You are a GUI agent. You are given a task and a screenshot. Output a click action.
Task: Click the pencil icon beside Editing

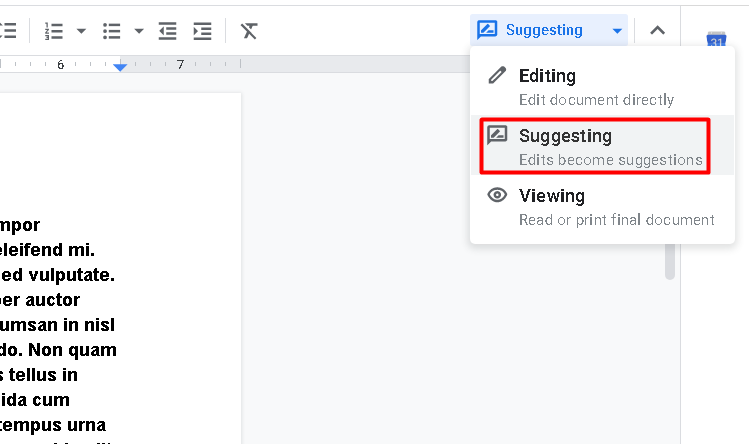pyautogui.click(x=497, y=76)
